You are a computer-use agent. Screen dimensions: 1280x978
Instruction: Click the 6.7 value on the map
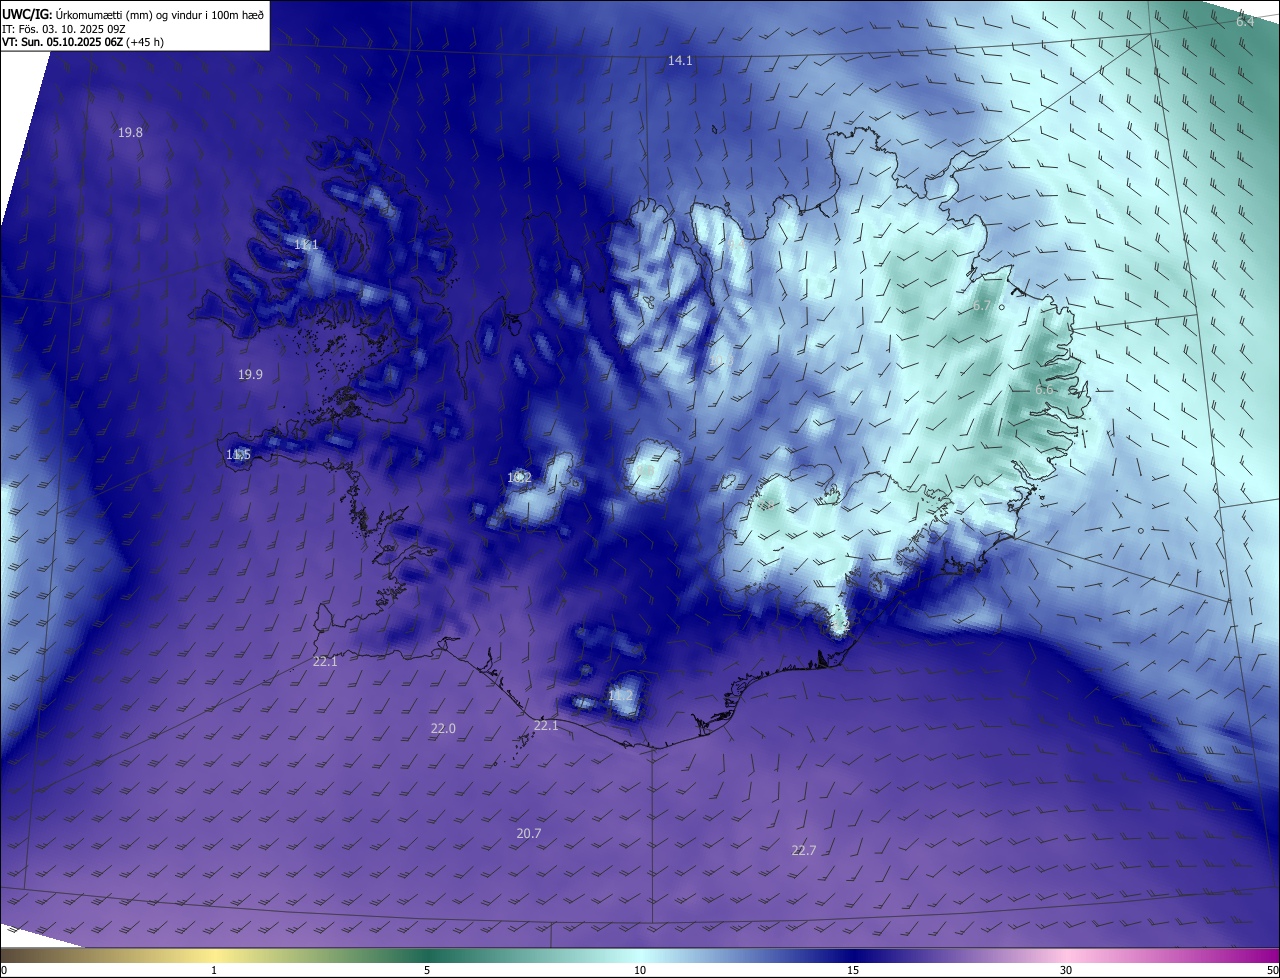982,306
